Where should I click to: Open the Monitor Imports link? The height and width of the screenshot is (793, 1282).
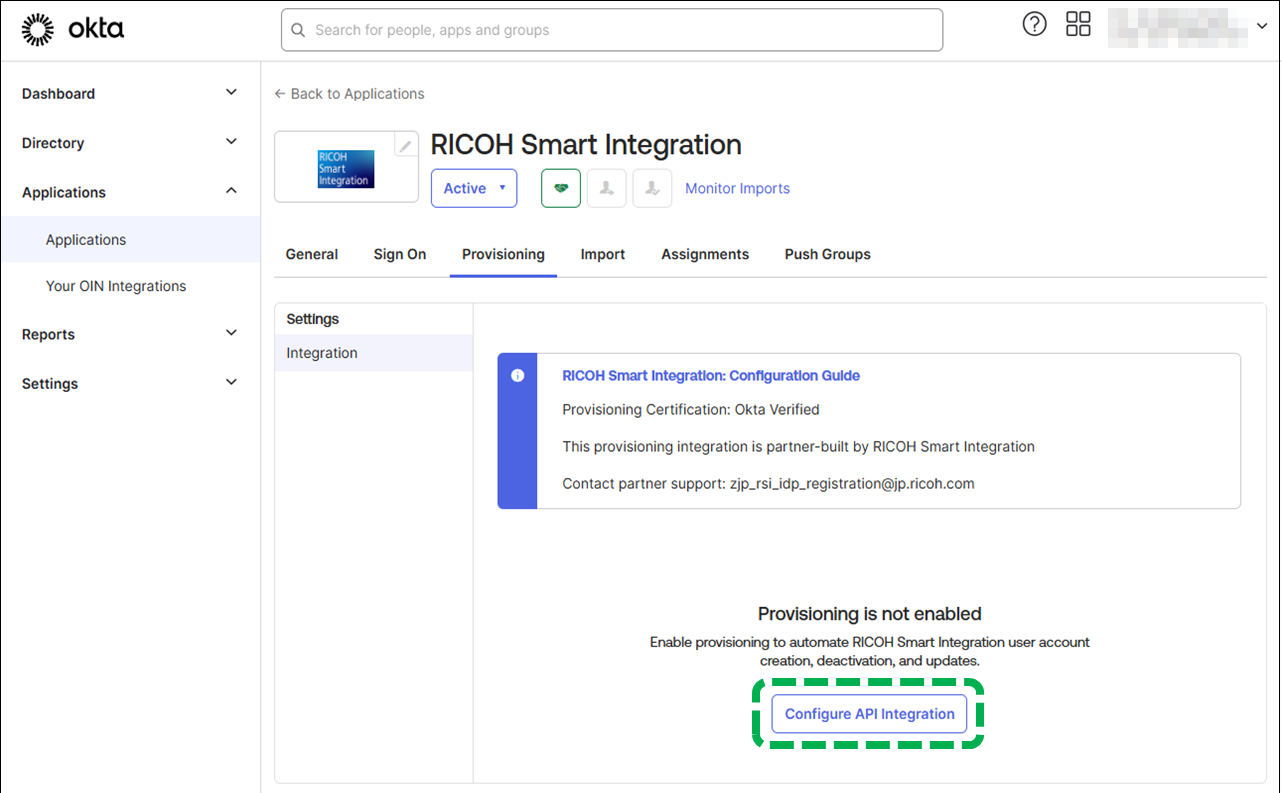click(x=737, y=188)
